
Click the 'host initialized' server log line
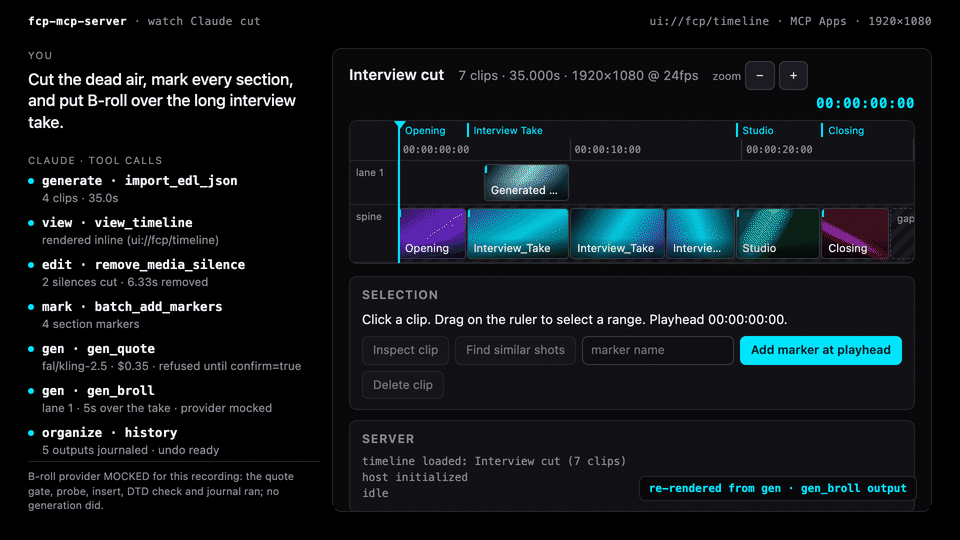pyautogui.click(x=414, y=477)
